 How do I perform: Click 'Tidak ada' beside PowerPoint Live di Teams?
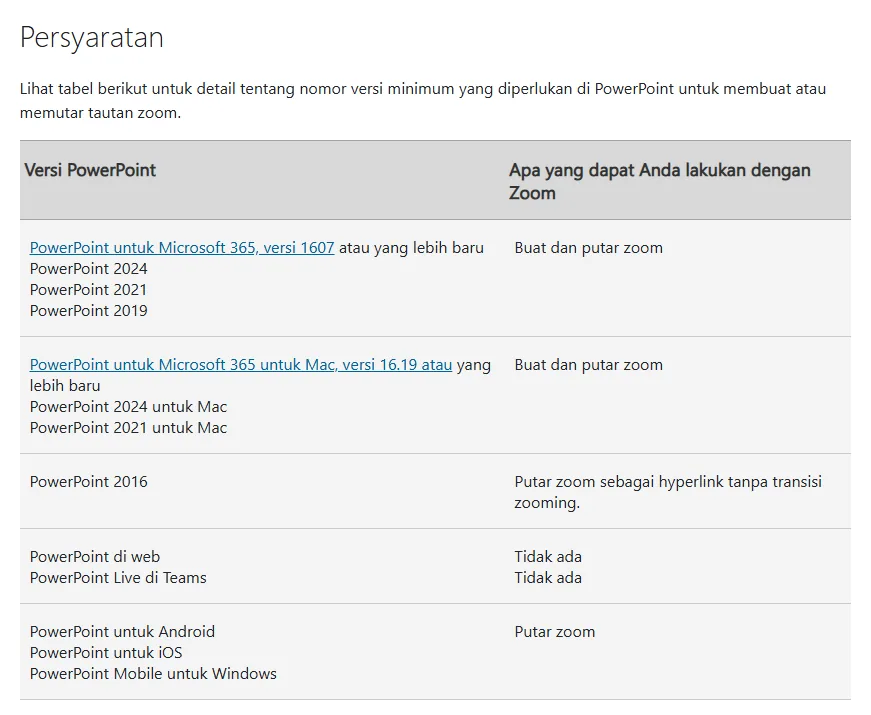pyautogui.click(x=548, y=578)
